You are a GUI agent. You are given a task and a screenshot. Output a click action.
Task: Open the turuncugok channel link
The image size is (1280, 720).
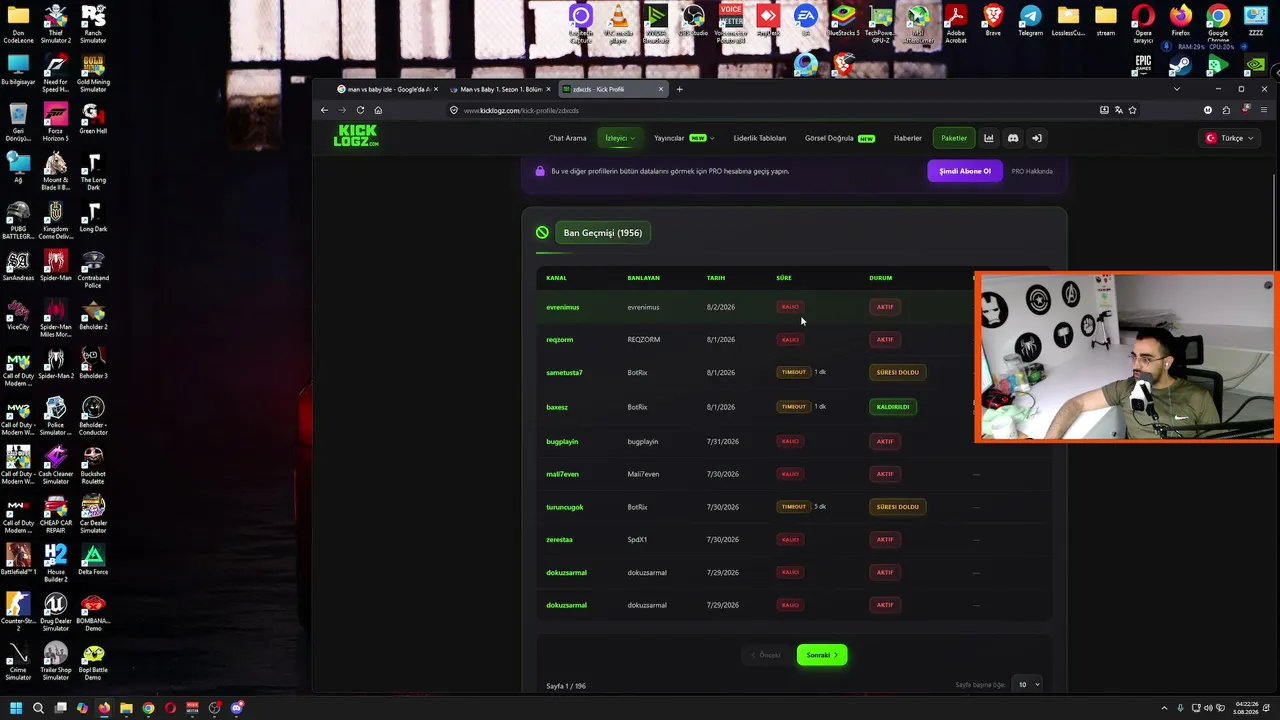565,507
